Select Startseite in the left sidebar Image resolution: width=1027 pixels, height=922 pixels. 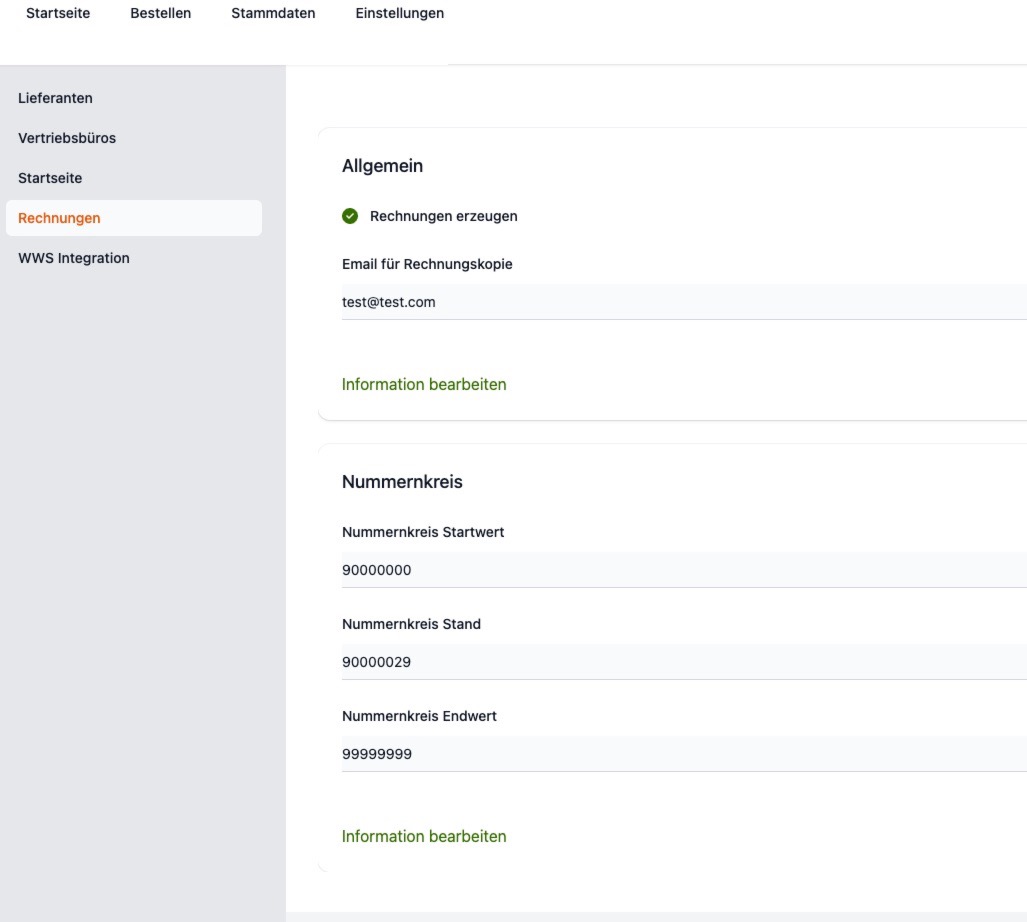pyautogui.click(x=50, y=178)
